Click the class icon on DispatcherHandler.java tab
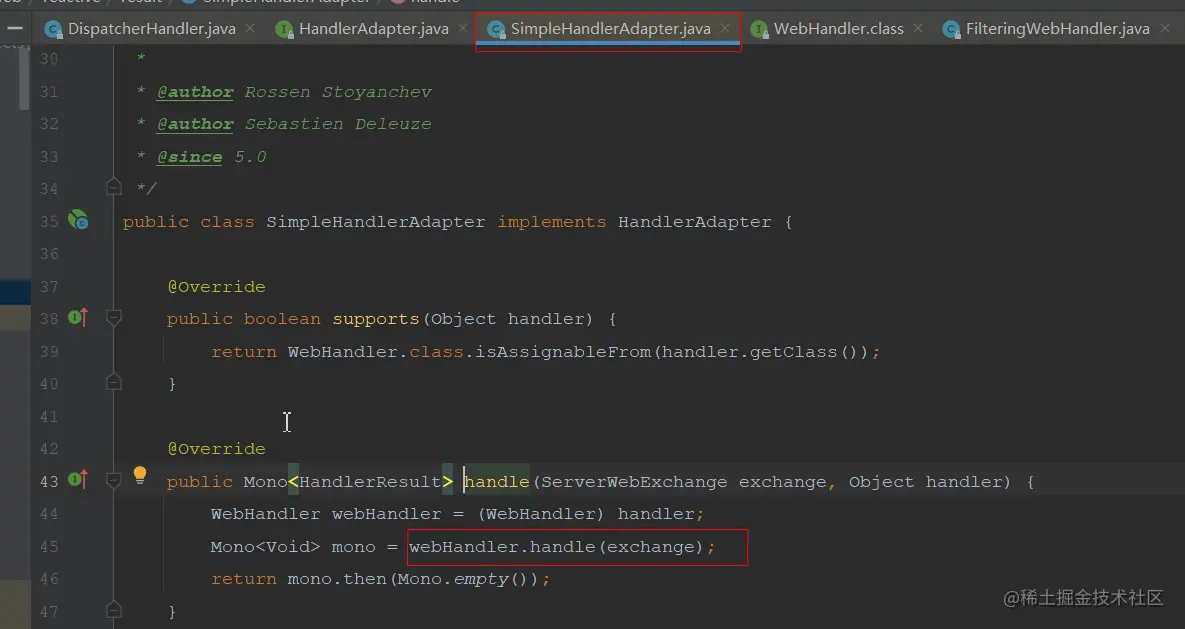Viewport: 1185px width, 629px height. (x=53, y=29)
